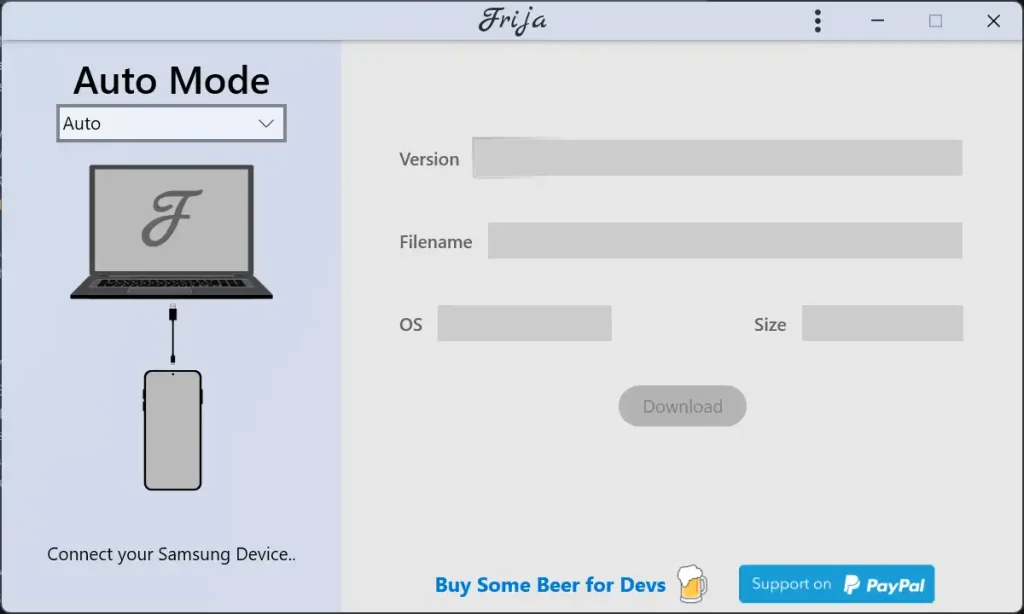This screenshot has height=614, width=1024.
Task: Open the three-dot options menu
Action: pyautogui.click(x=818, y=21)
